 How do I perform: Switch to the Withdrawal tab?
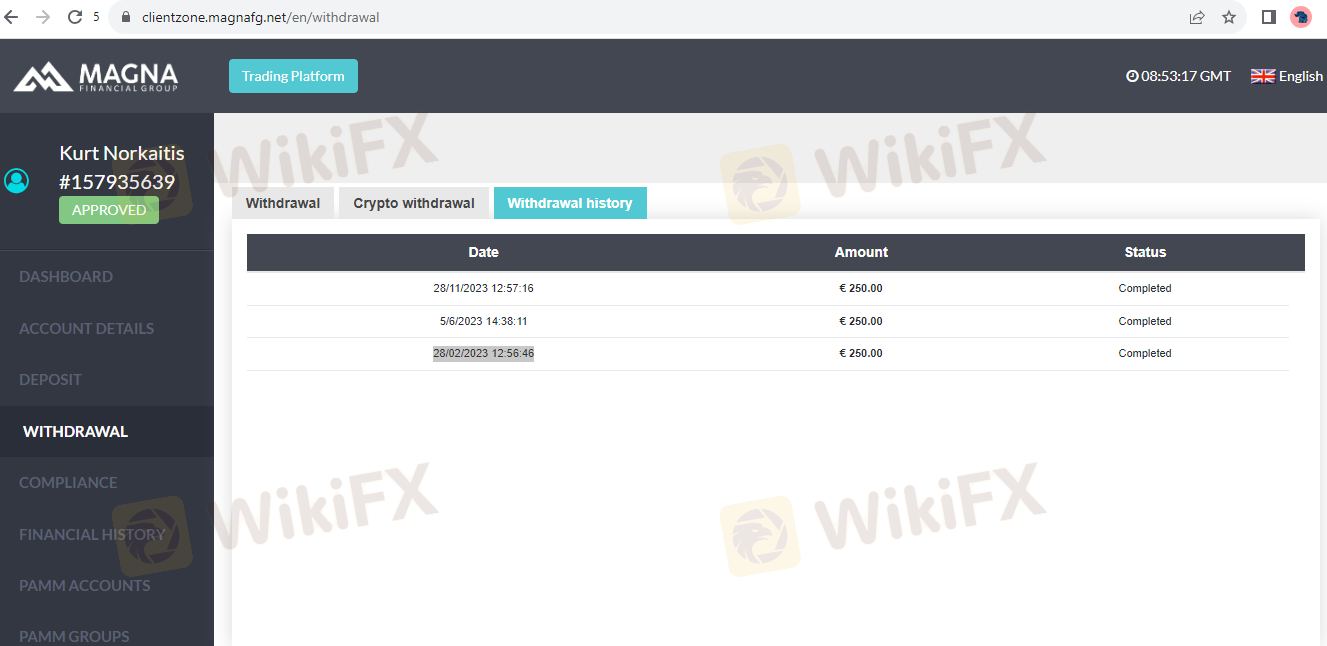[283, 203]
